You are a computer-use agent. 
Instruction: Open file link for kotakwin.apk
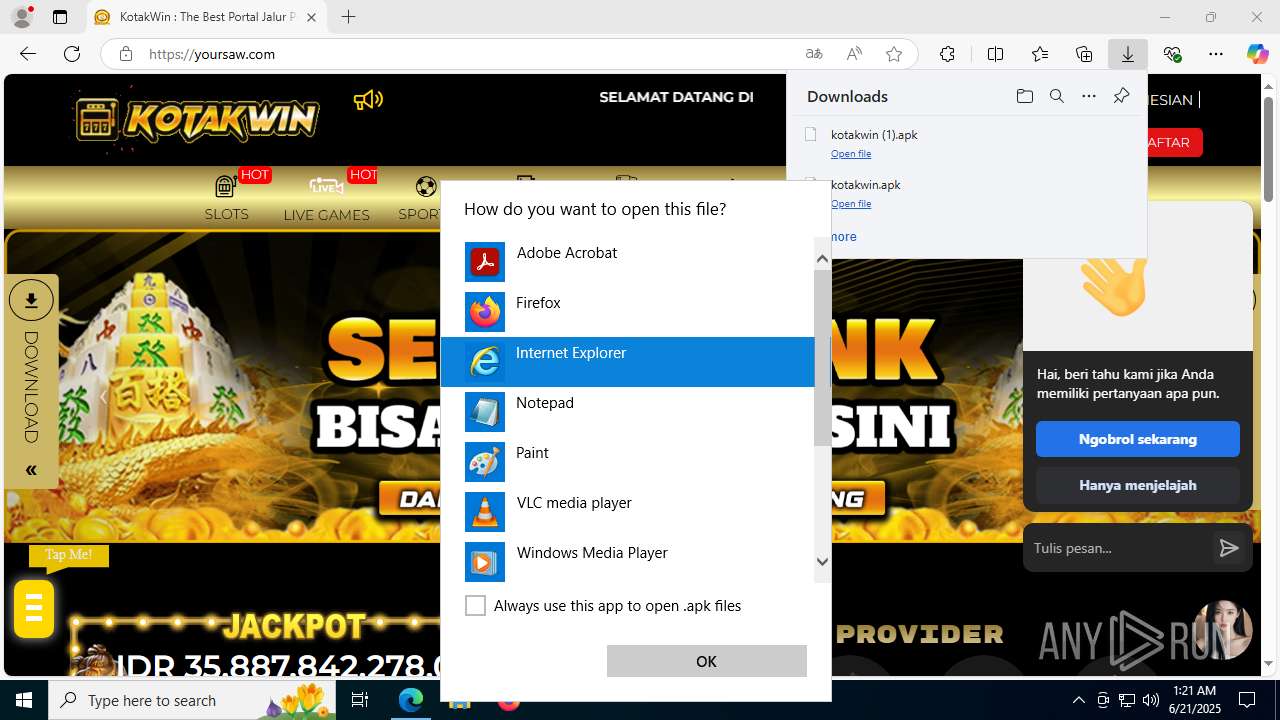(x=851, y=204)
